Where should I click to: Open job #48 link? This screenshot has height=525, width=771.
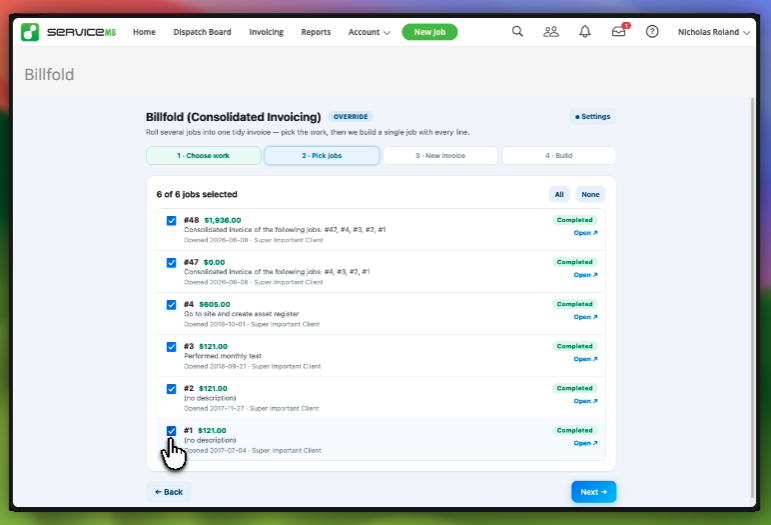[585, 233]
